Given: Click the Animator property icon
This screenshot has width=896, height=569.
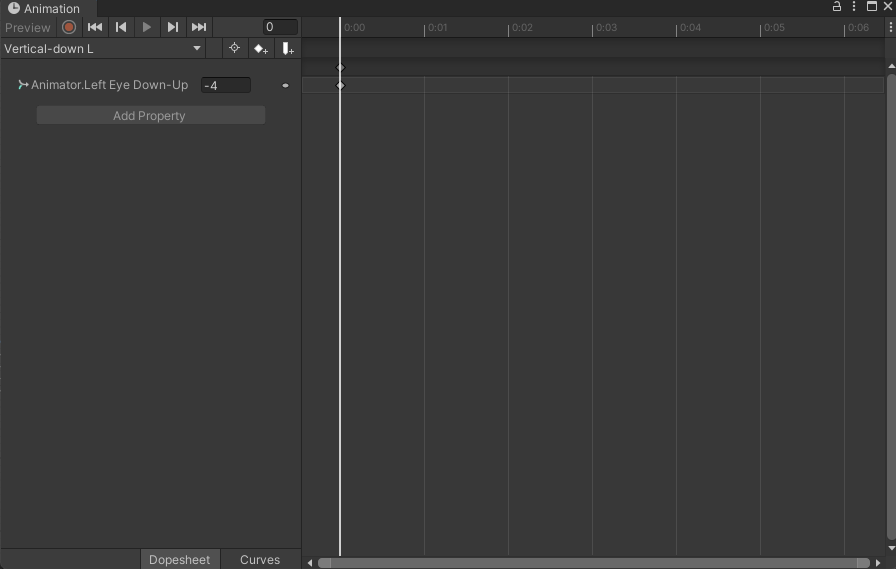Looking at the screenshot, I should point(23,85).
